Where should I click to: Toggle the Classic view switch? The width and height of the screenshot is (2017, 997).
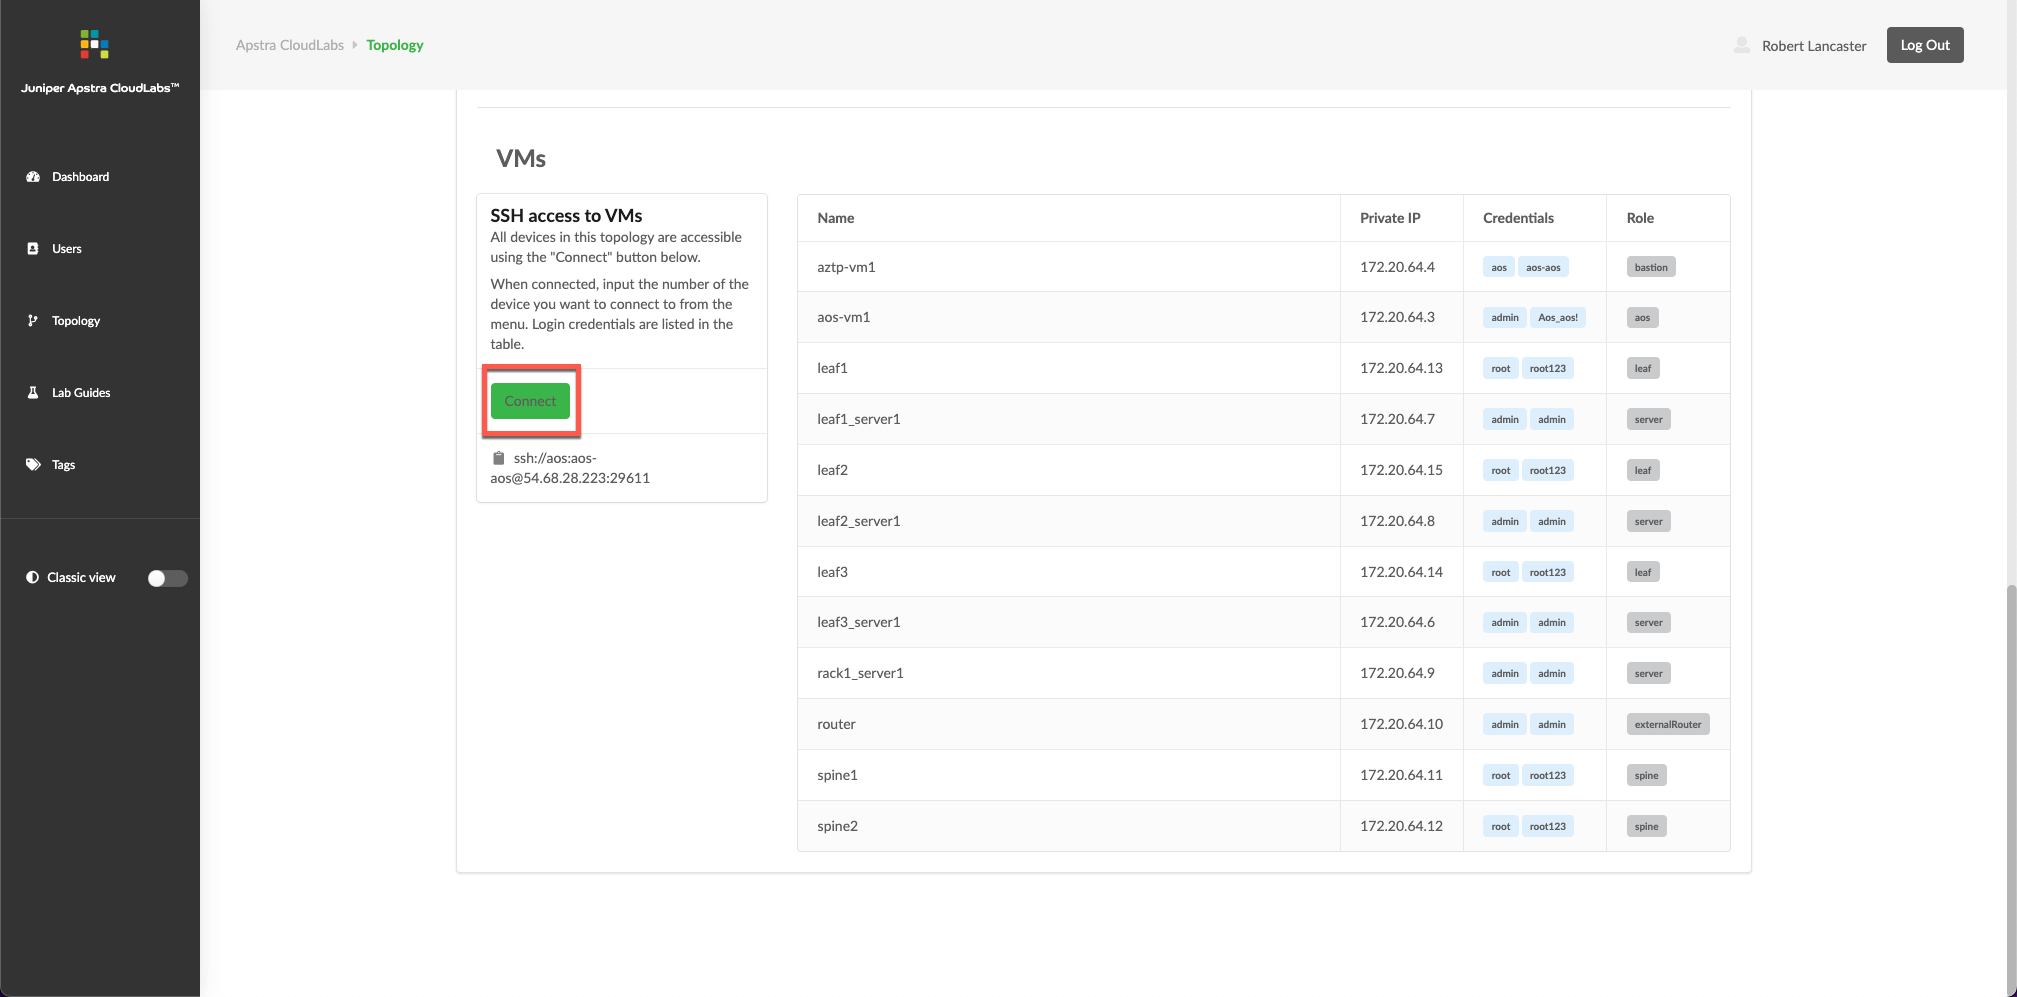coord(167,578)
